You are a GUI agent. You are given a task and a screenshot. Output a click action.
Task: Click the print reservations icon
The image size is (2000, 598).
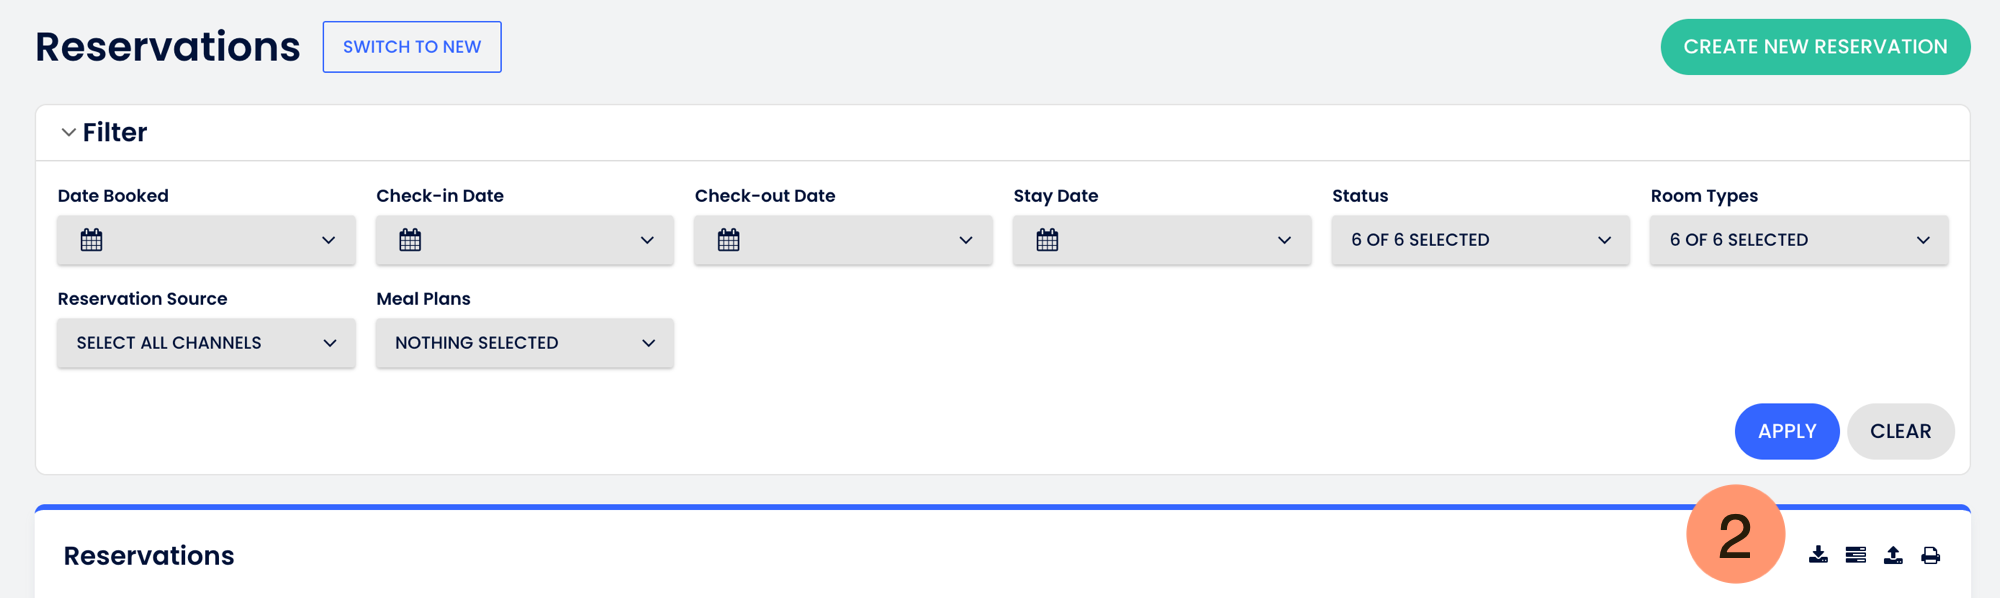[x=1931, y=555]
